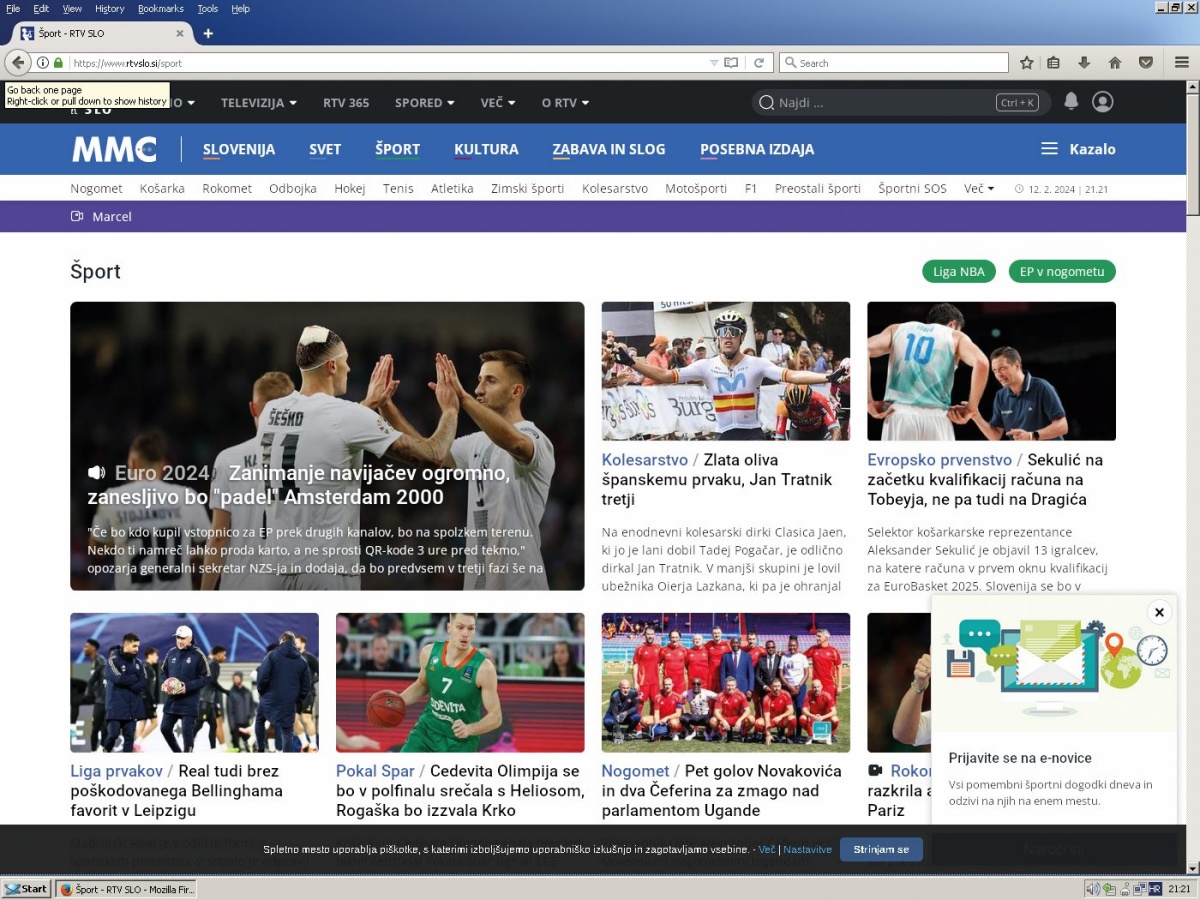Screen dimensions: 1200x900
Task: Show your bookmarks list
Action: [x=1054, y=63]
